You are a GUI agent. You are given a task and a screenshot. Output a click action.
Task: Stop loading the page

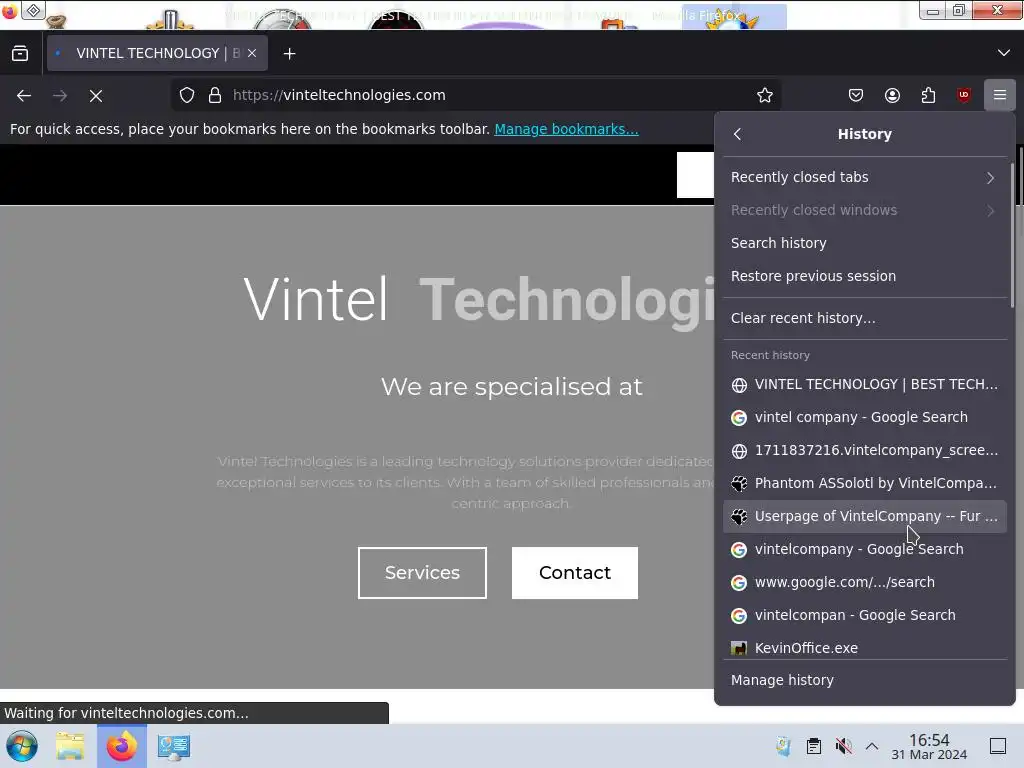pyautogui.click(x=96, y=95)
